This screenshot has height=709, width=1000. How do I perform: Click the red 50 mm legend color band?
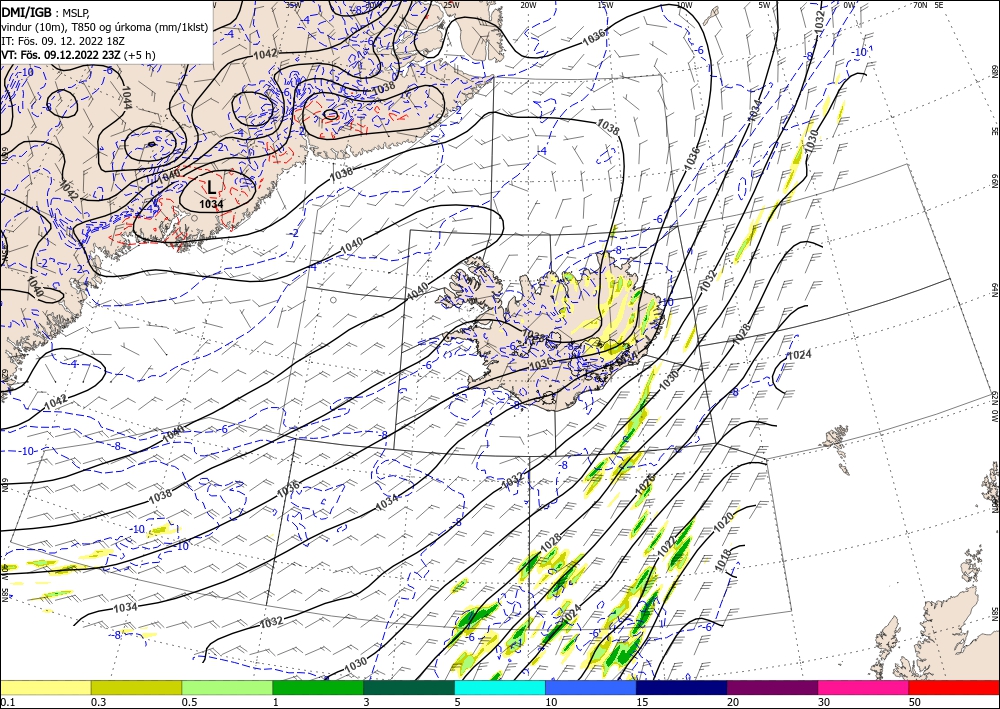(954, 687)
